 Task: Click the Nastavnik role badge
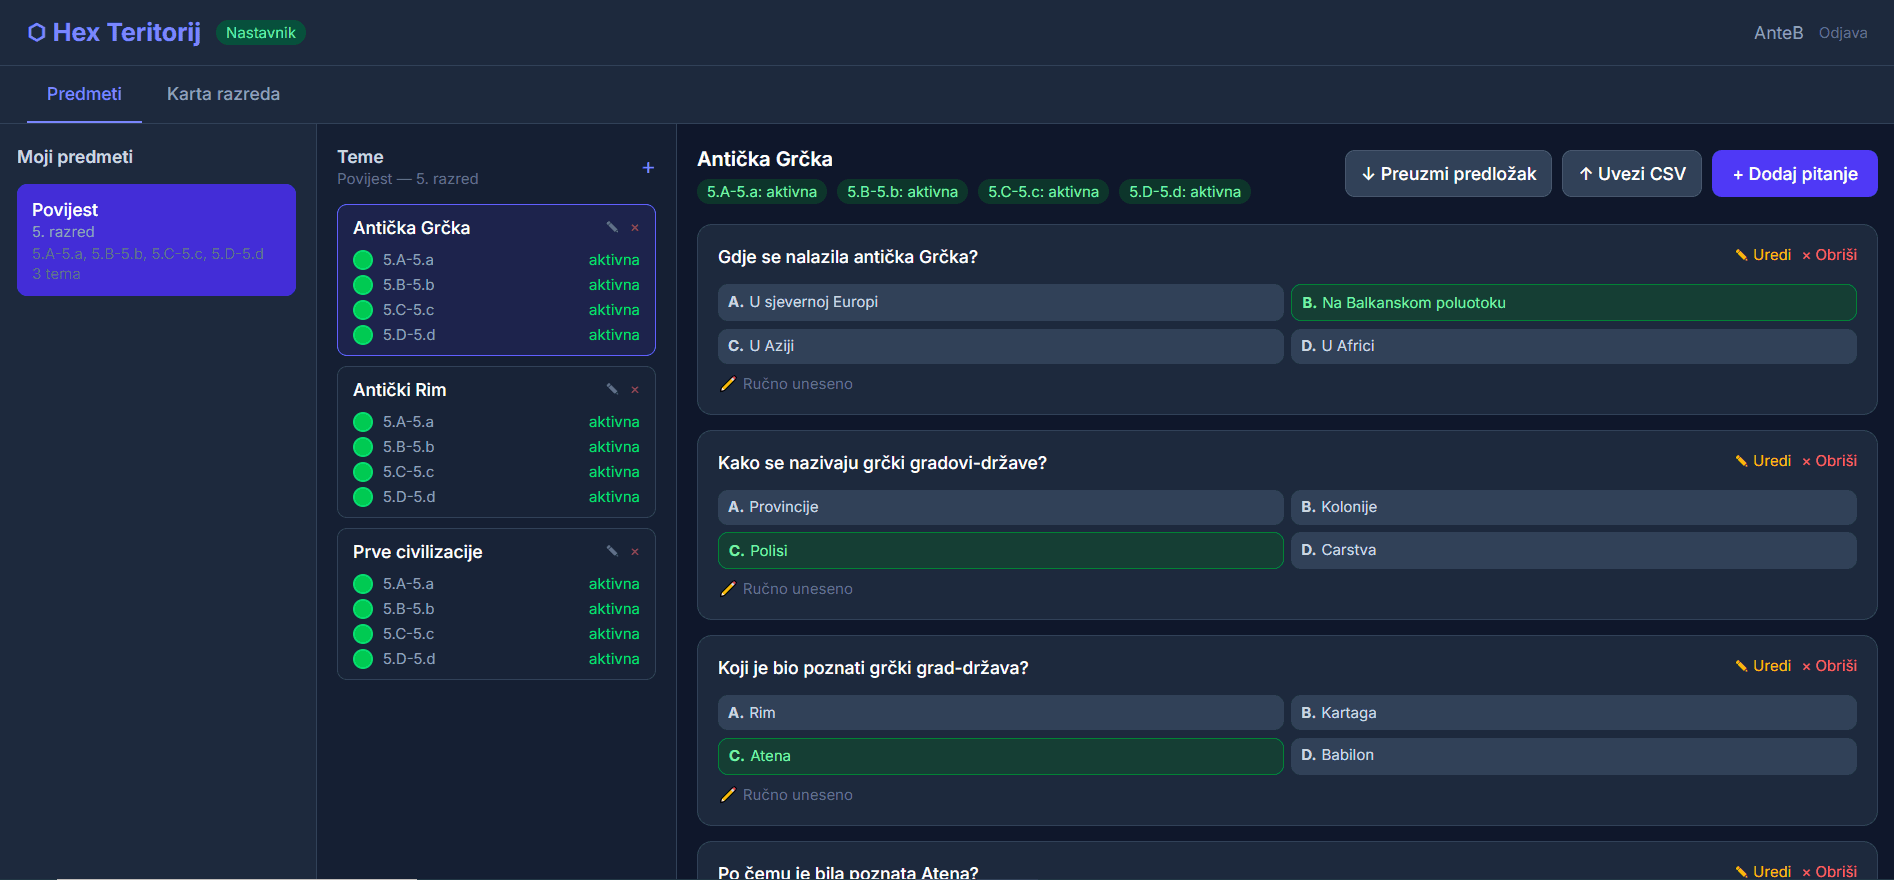coord(261,33)
